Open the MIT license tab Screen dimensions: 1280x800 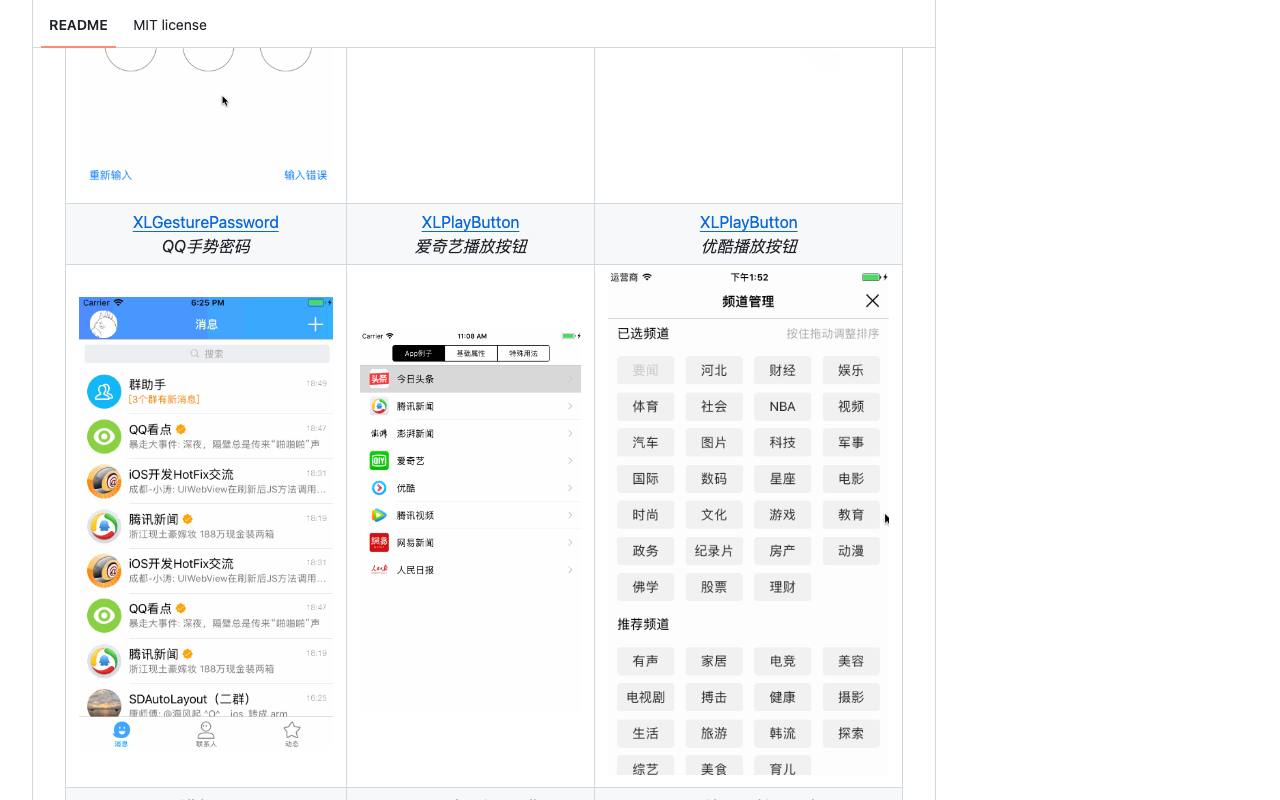170,25
